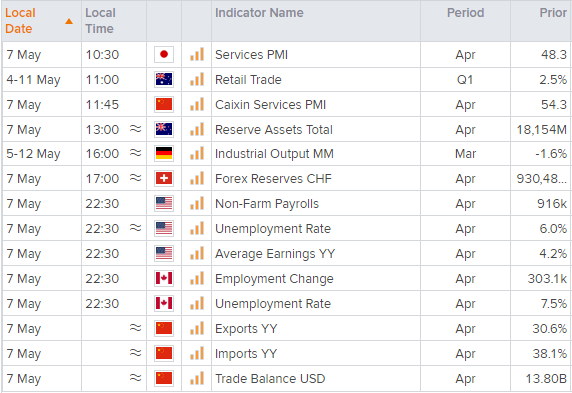Click the Japan flag icon for Services PMI
This screenshot has height=393, width=572.
pyautogui.click(x=164, y=54)
